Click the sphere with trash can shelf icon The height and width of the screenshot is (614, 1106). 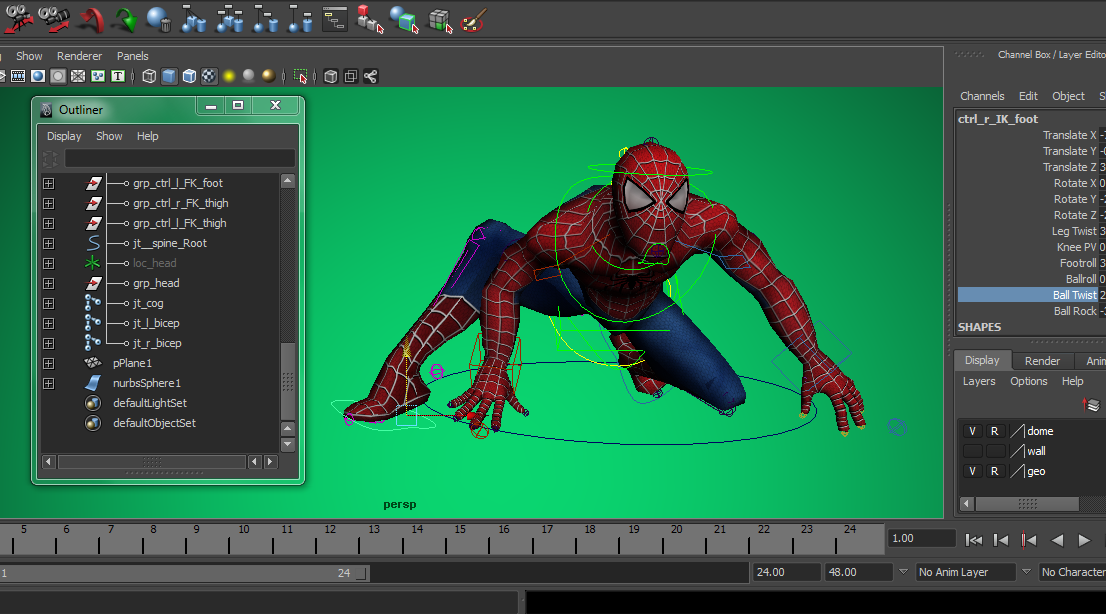[159, 20]
